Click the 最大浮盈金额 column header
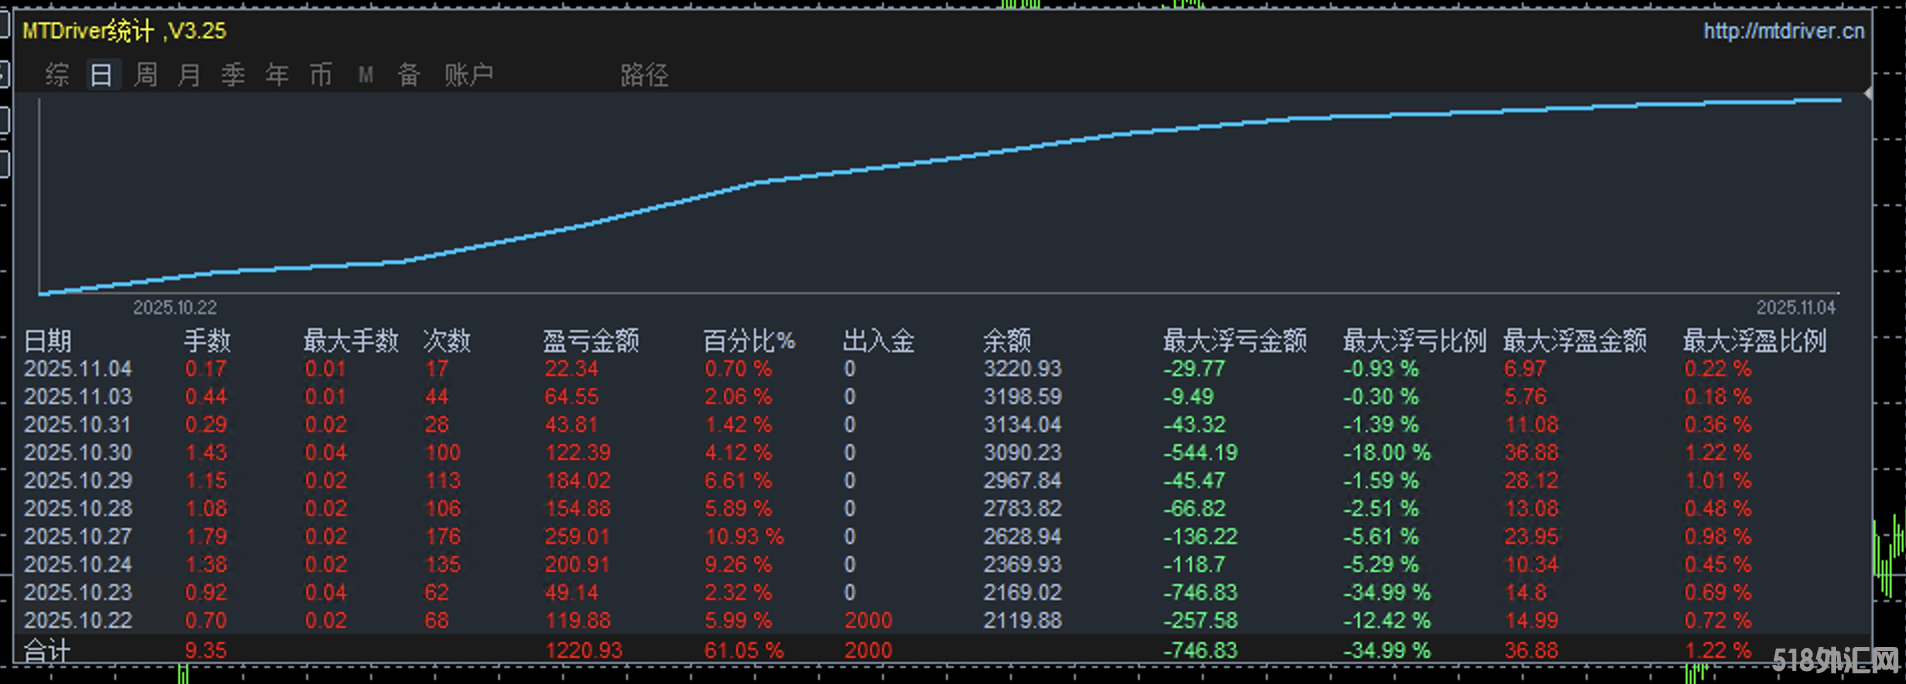The height and width of the screenshot is (684, 1906). [x=1575, y=341]
